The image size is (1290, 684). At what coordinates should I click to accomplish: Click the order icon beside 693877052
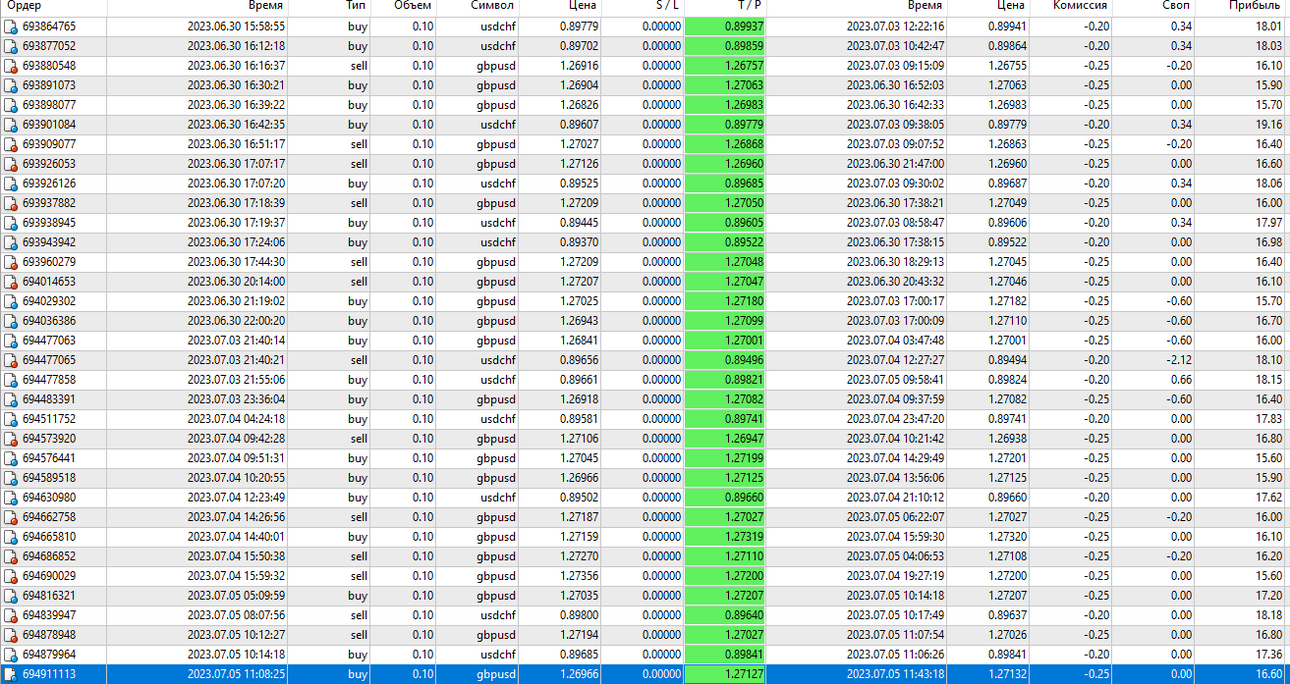pos(11,46)
